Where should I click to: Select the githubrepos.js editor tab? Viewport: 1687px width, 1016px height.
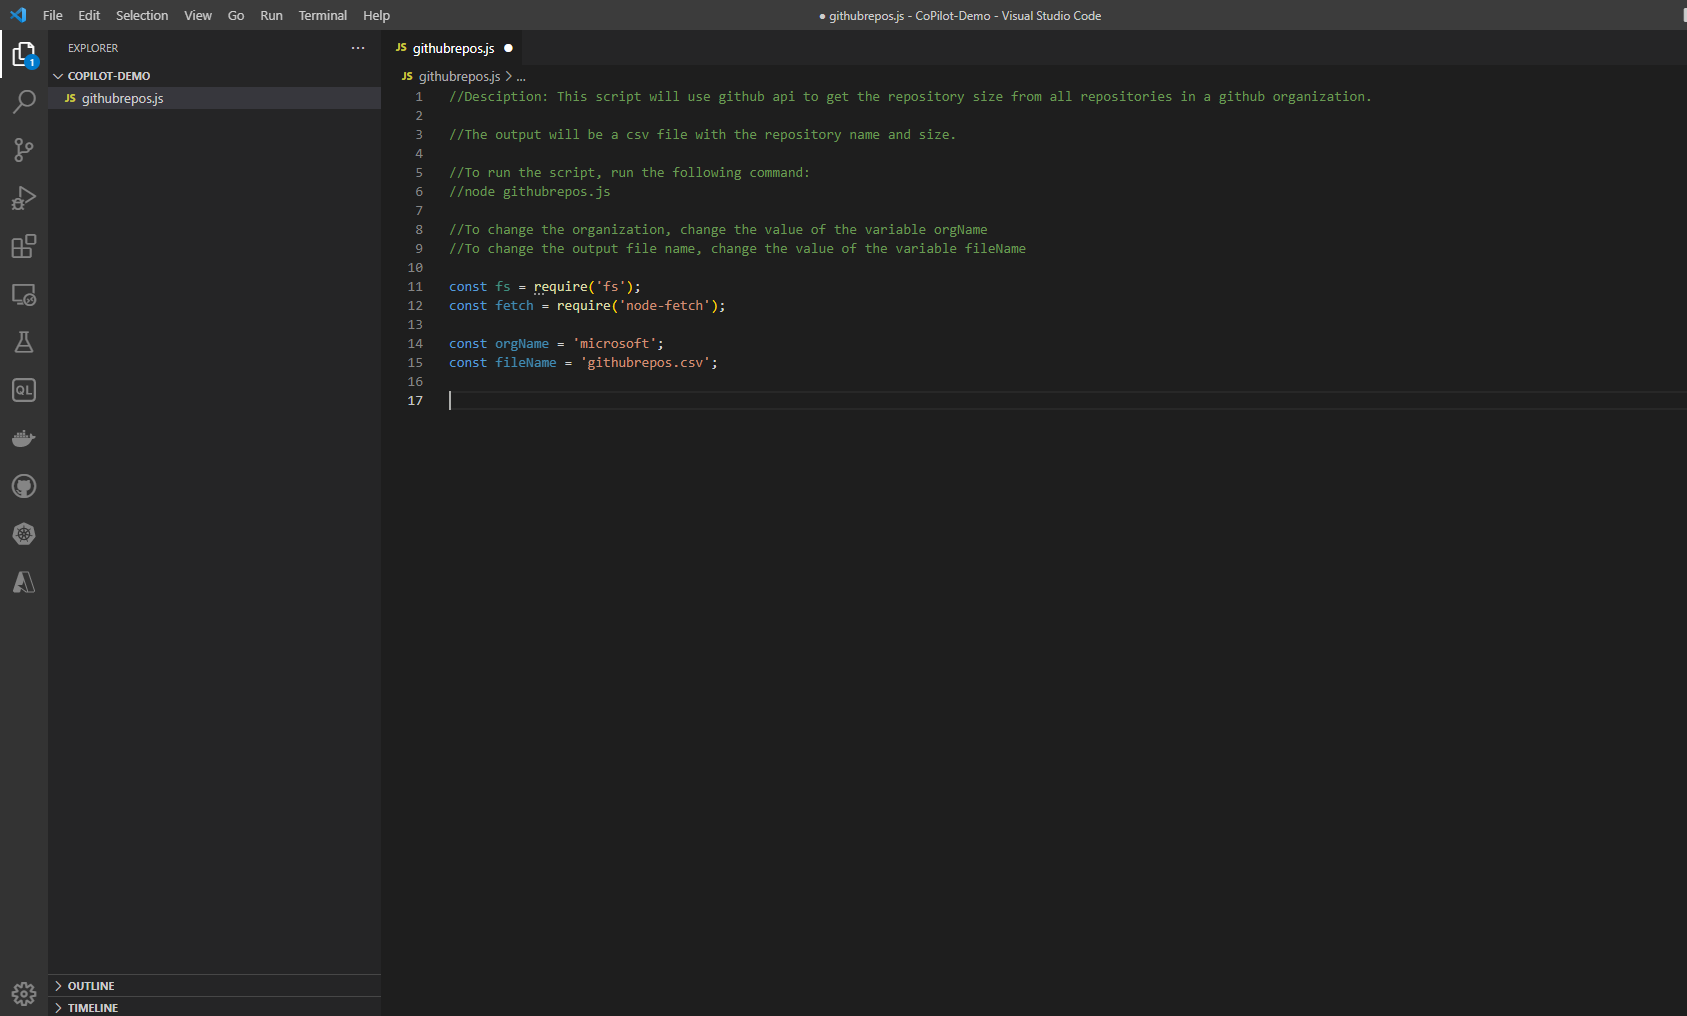(452, 48)
